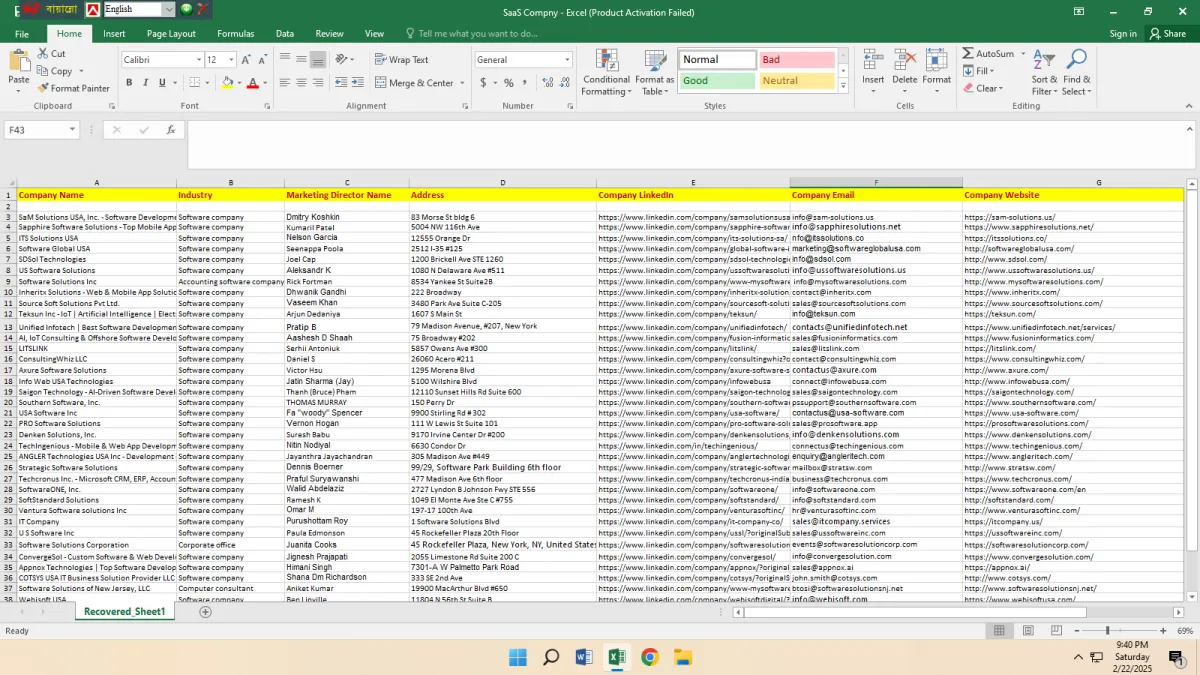Expand the cell styles gallery arrow
The image size is (1200, 675).
pos(843,86)
